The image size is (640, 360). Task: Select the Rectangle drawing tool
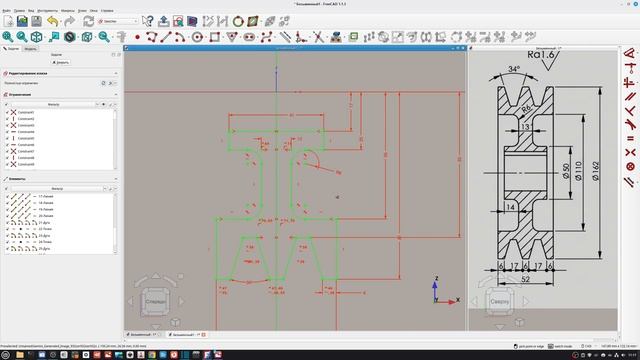pyautogui.click(x=215, y=37)
